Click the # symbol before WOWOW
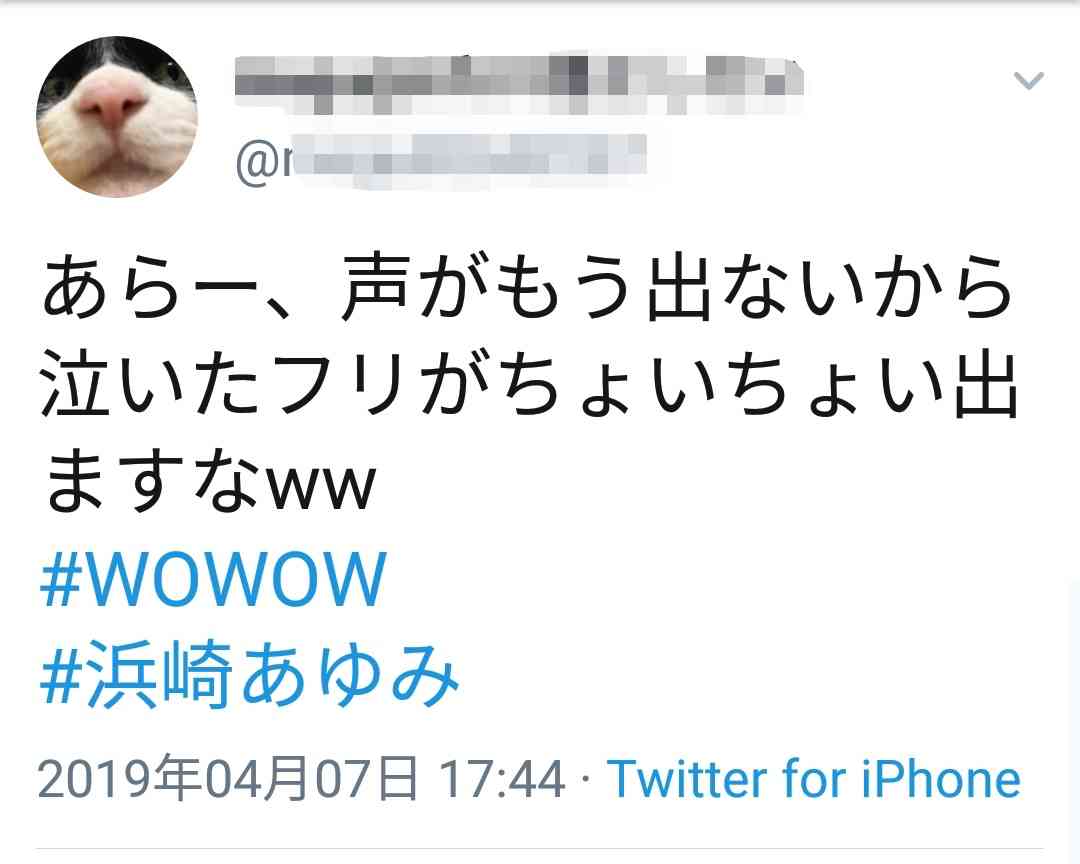Screen dimensions: 1080x864 61,579
